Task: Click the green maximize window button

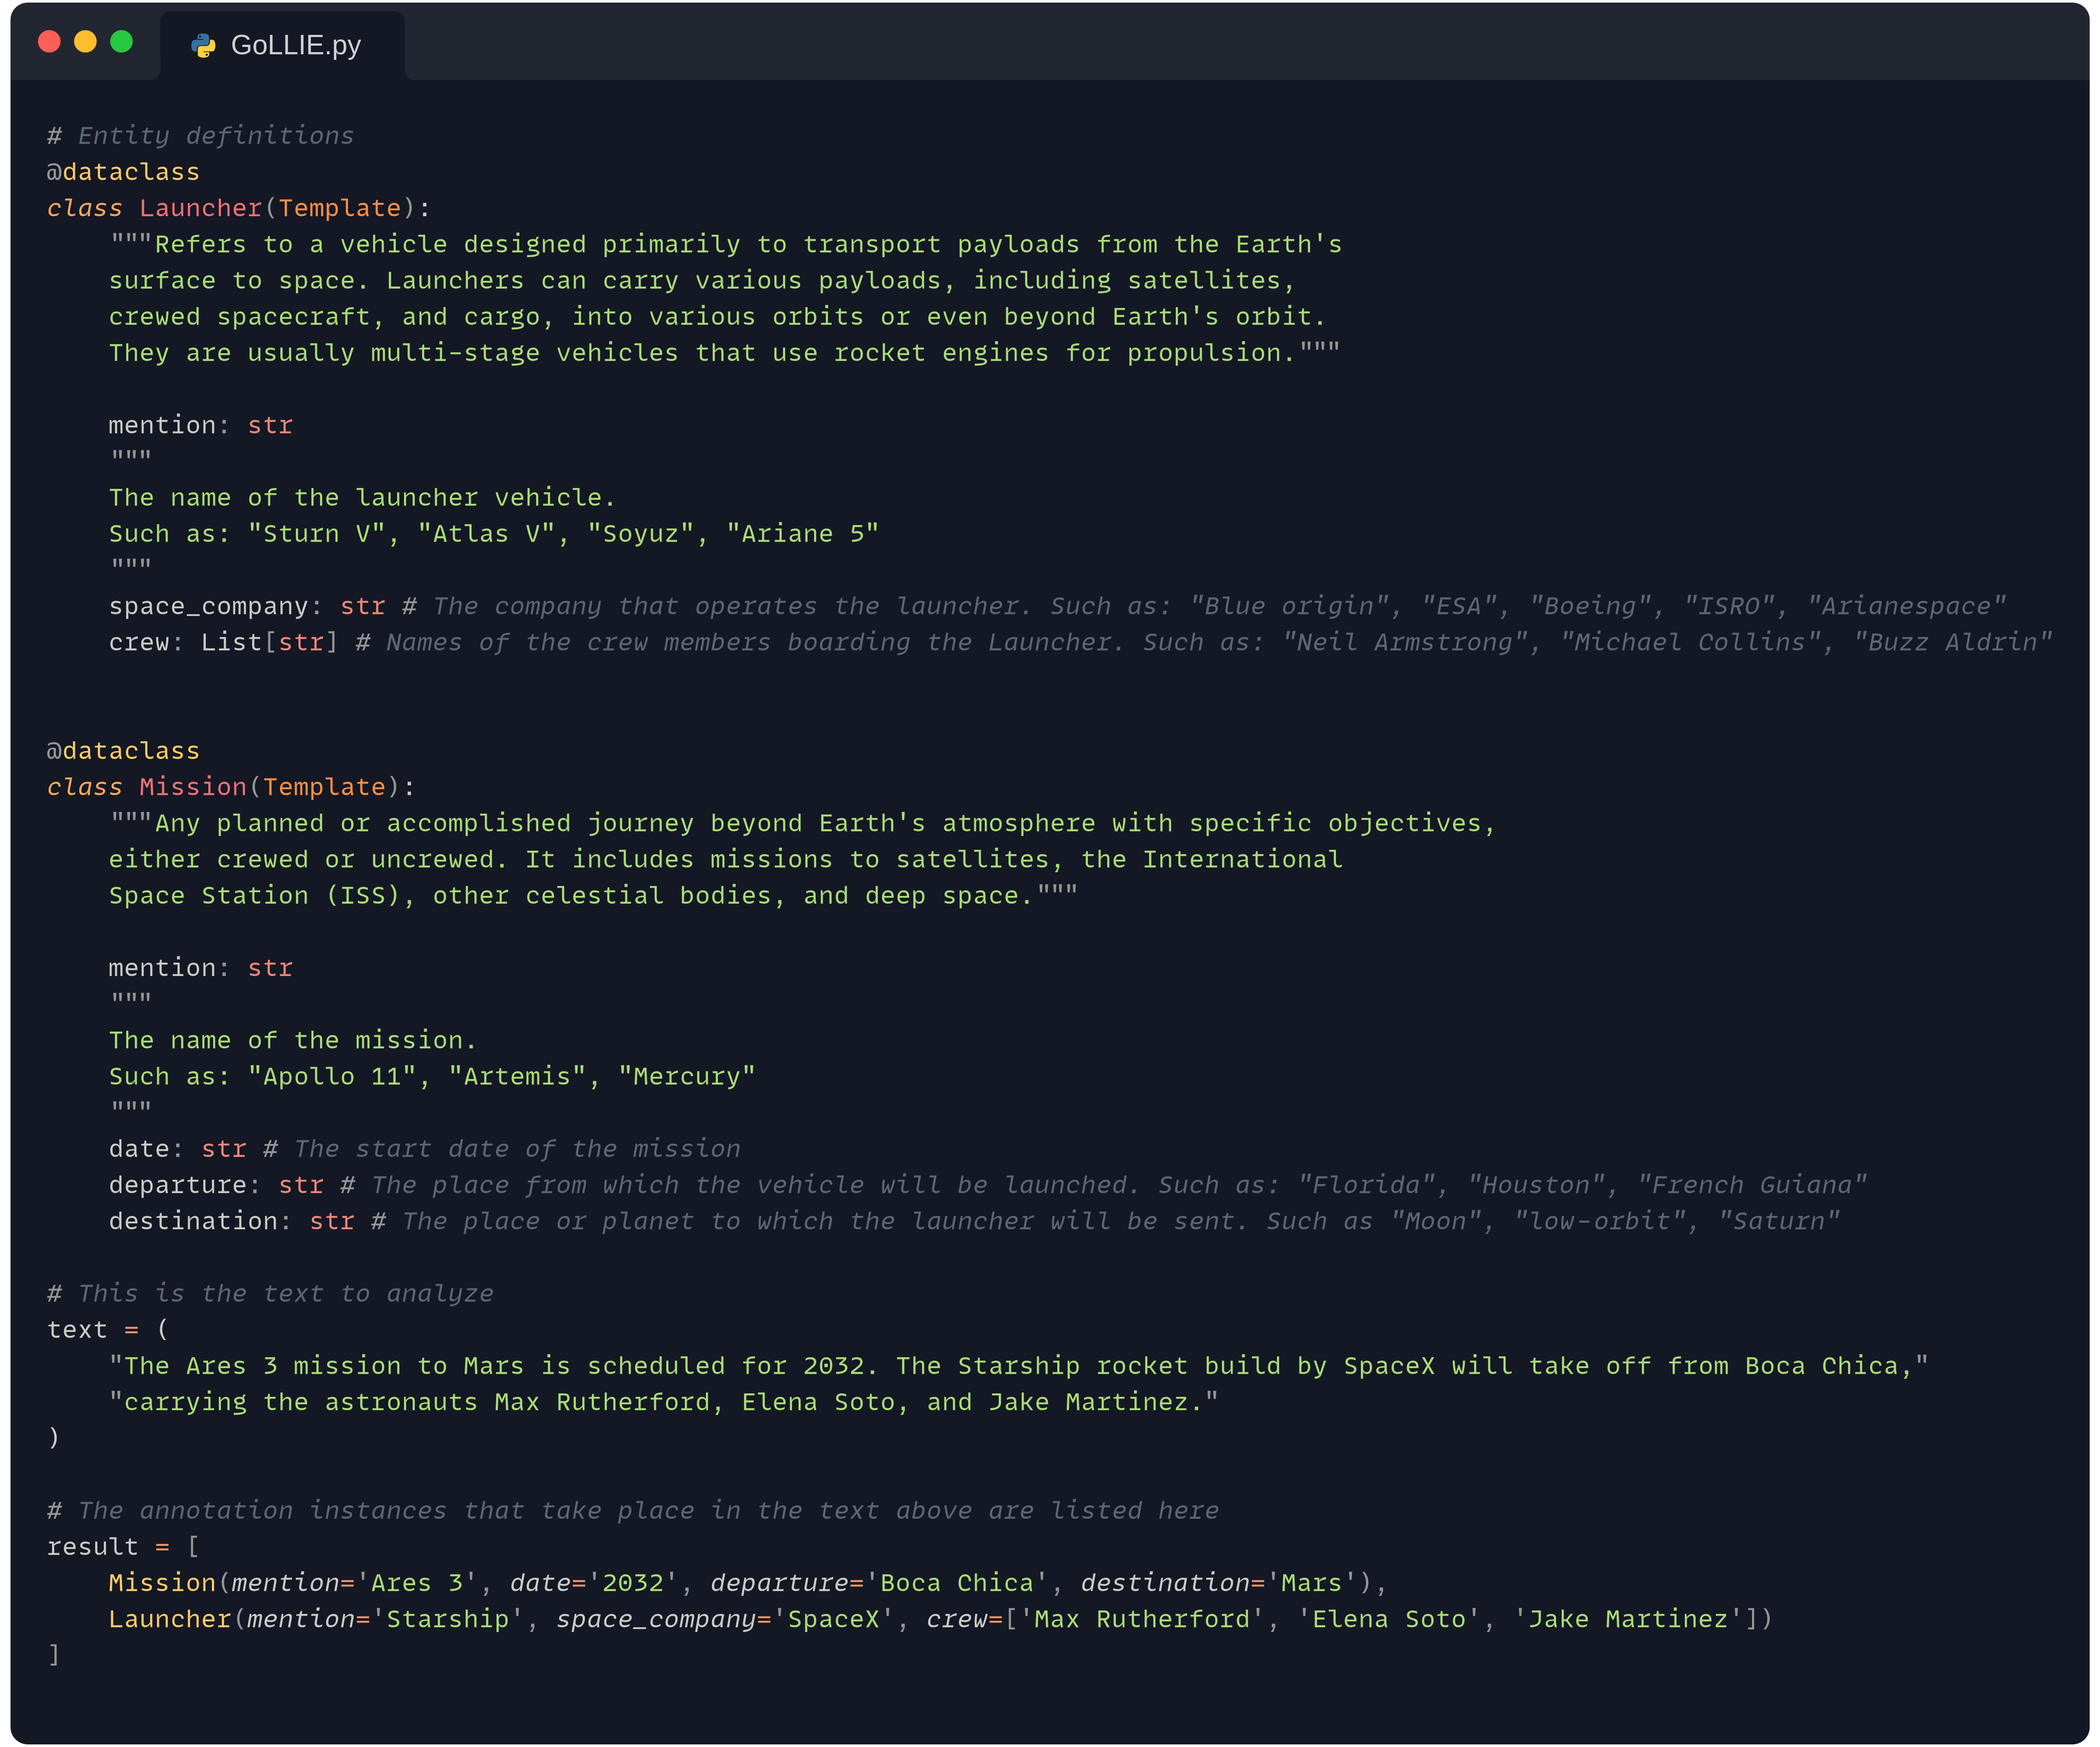Action: pos(121,42)
